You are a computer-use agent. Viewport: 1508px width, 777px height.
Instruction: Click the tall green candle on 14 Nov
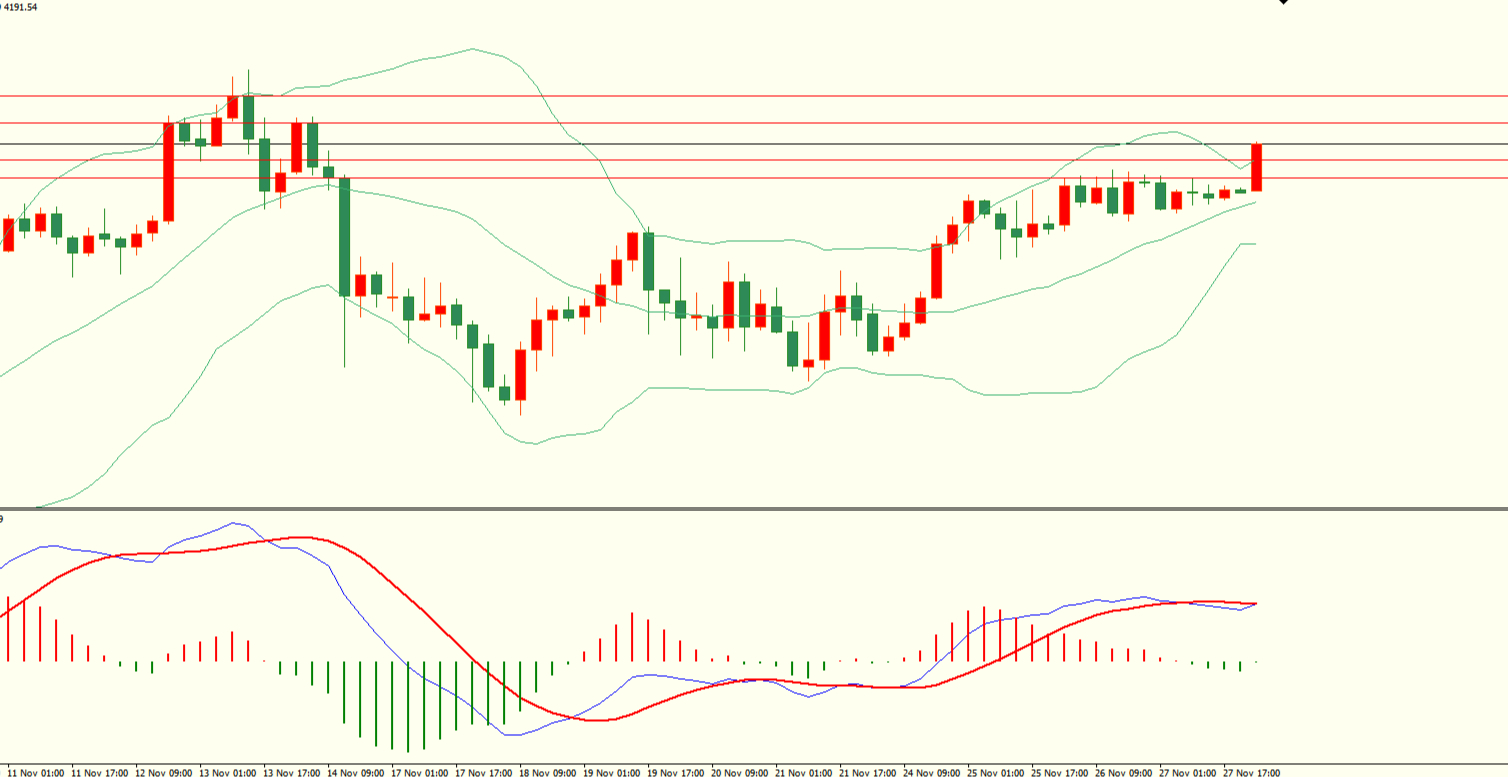click(x=344, y=237)
